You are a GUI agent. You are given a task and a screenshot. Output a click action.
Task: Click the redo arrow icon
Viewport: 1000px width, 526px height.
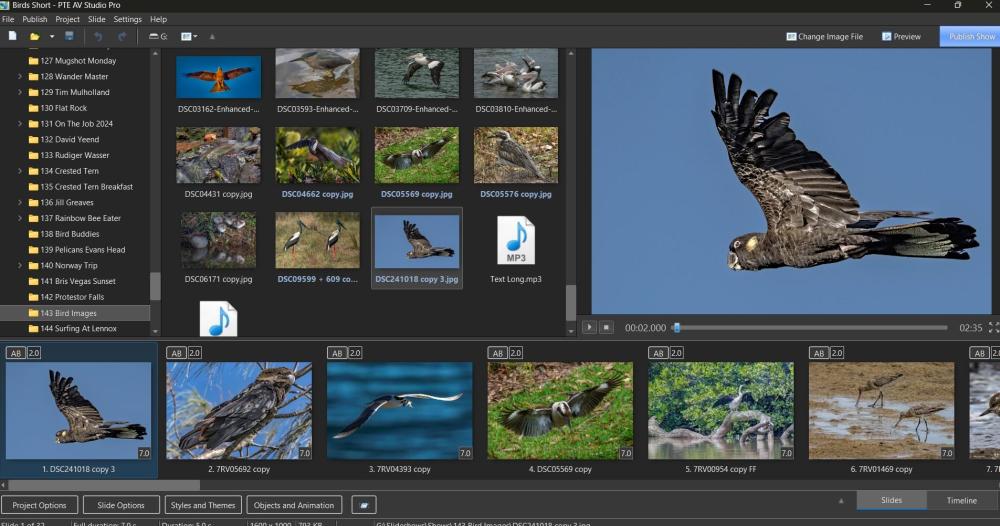(122, 36)
